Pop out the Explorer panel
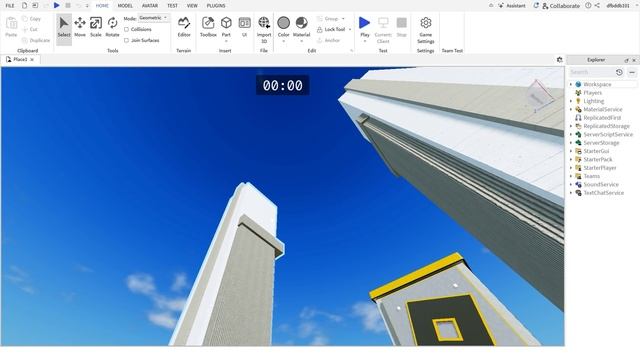 [x=627, y=60]
